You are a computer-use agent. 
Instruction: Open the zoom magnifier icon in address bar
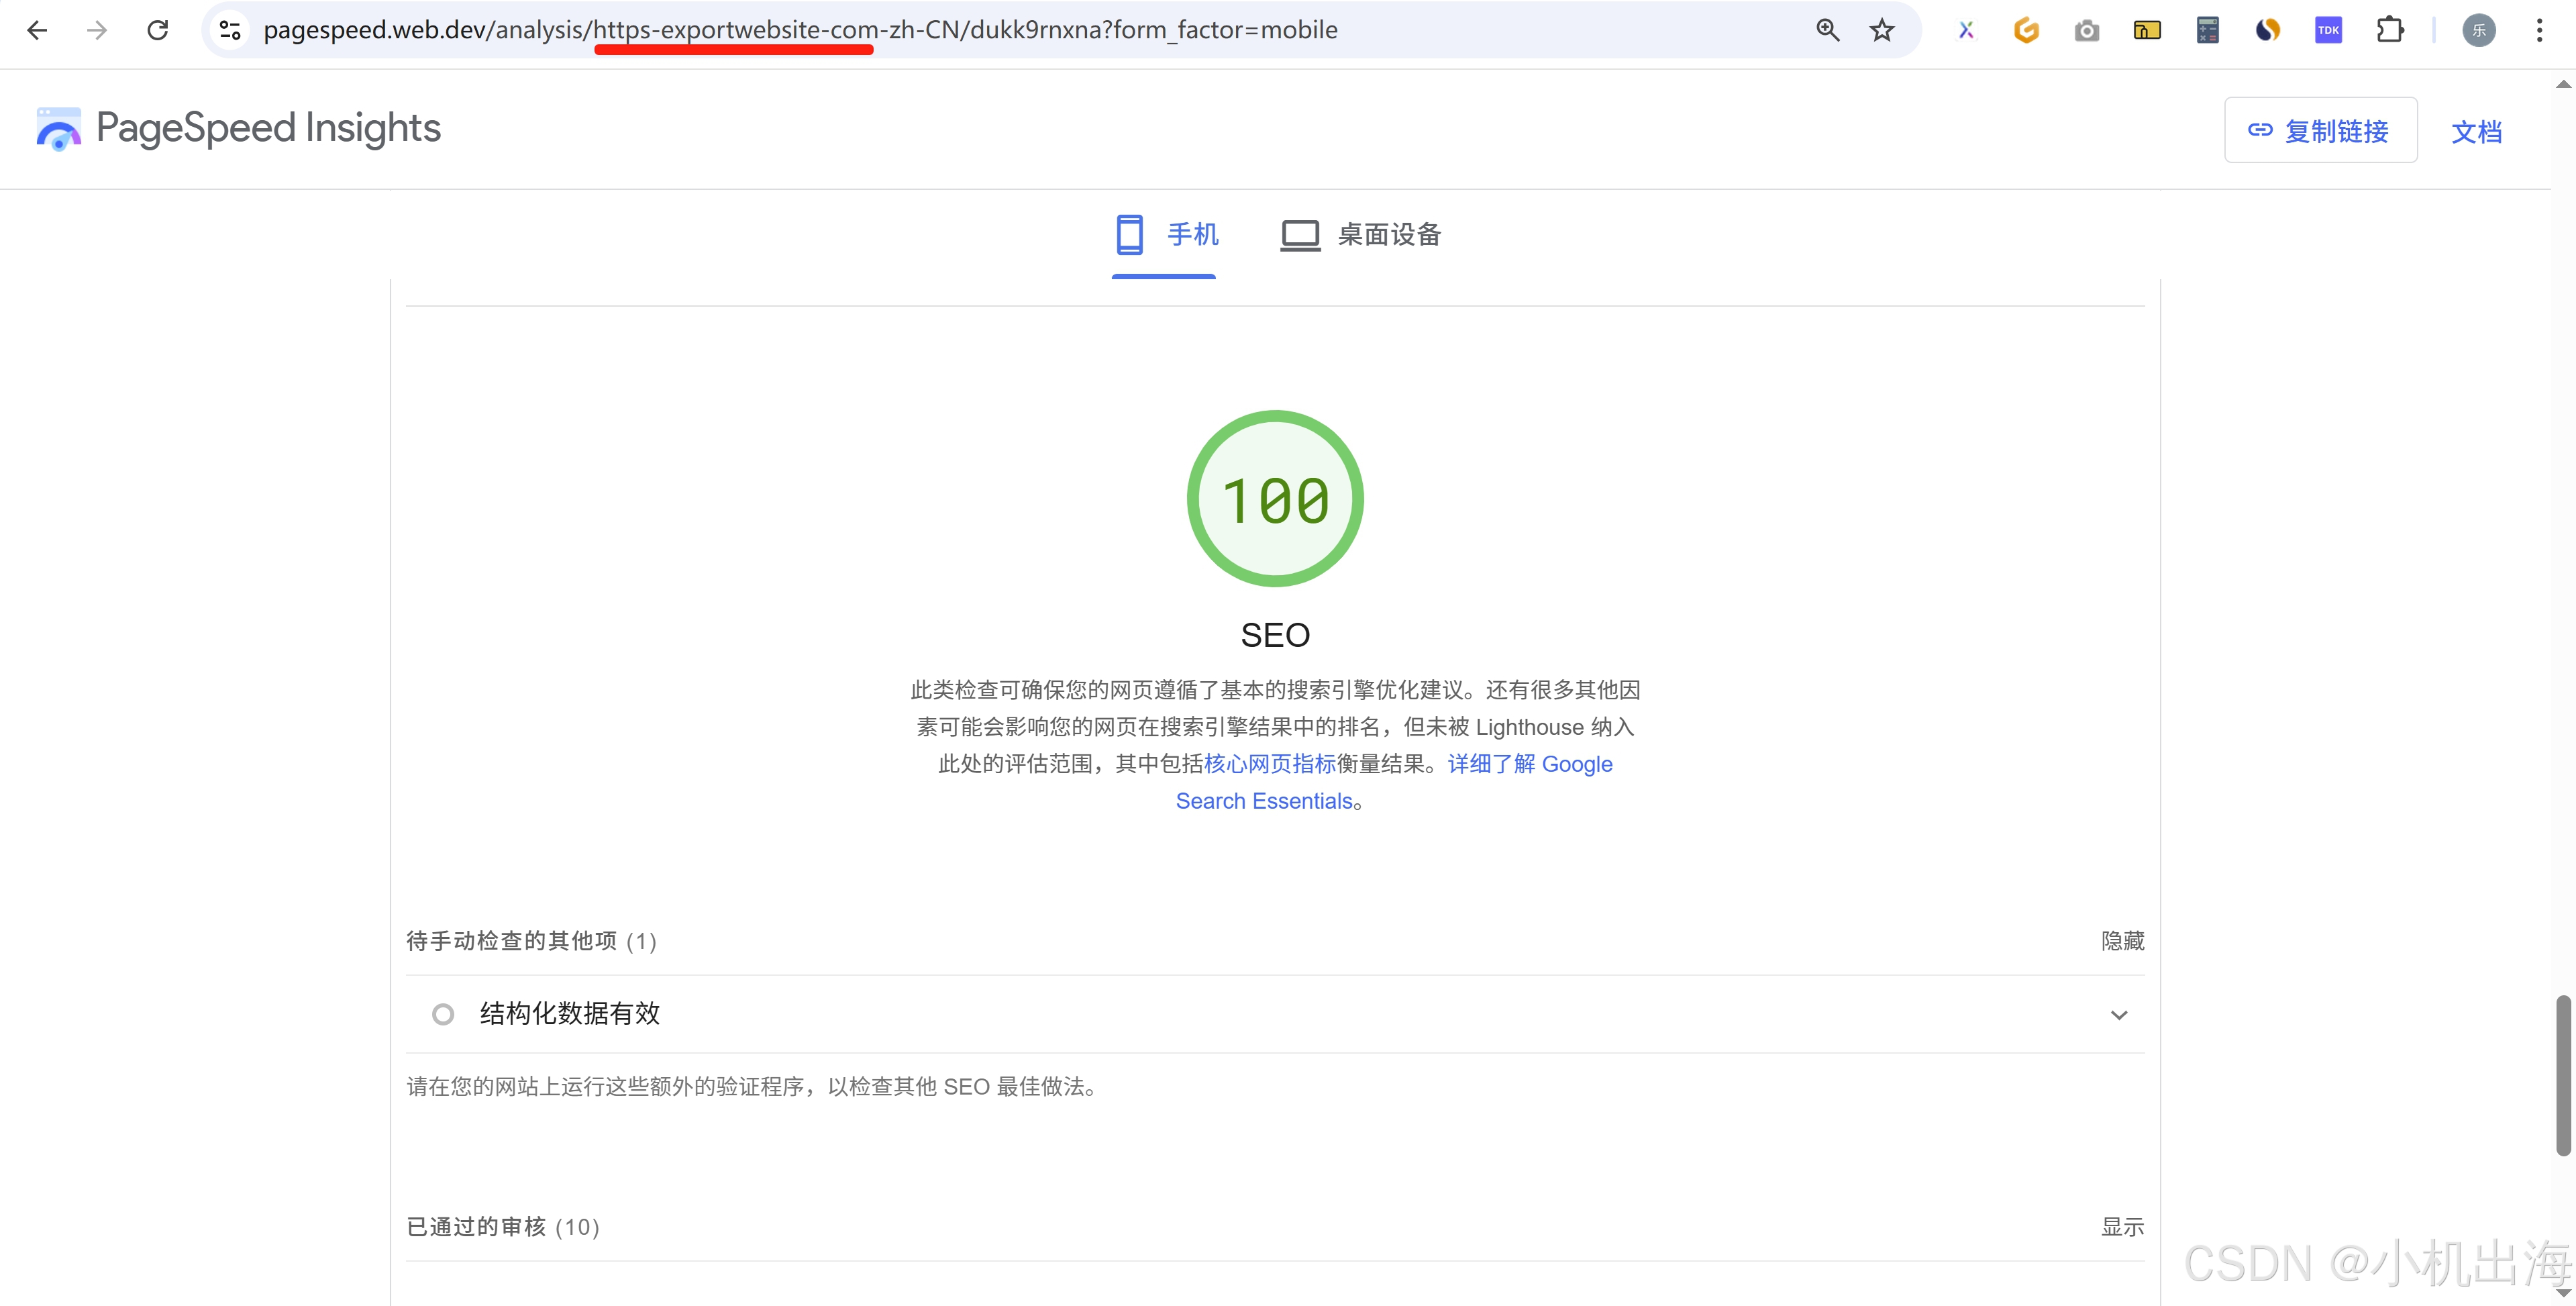click(1827, 30)
